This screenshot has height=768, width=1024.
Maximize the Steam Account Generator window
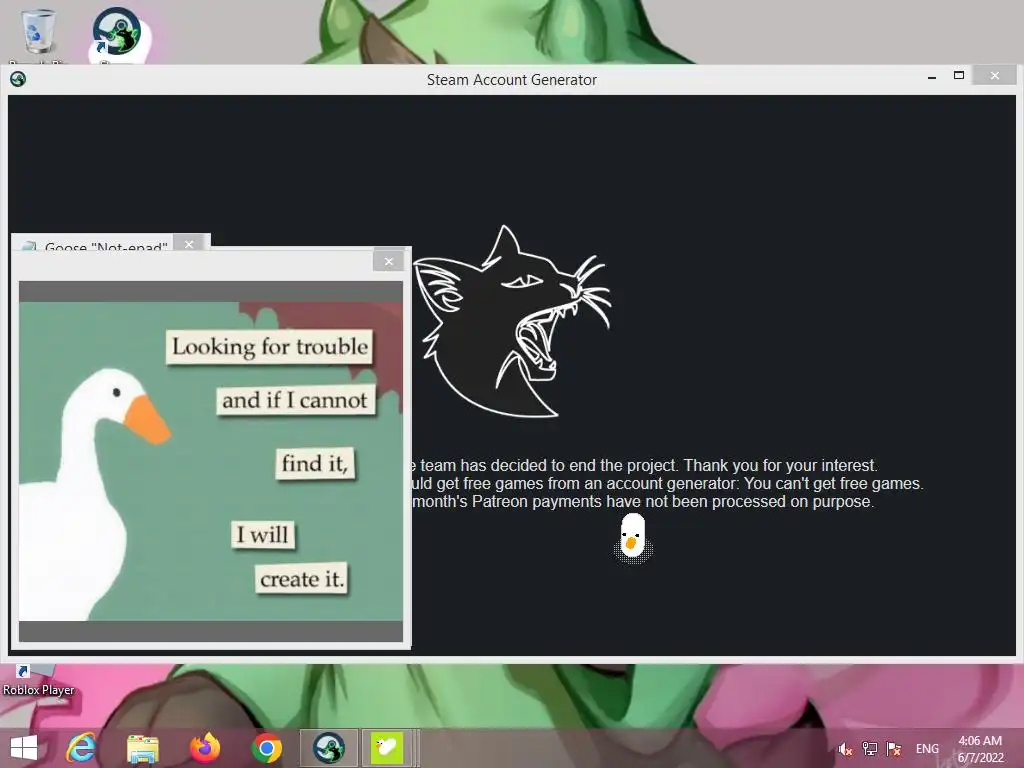point(959,76)
